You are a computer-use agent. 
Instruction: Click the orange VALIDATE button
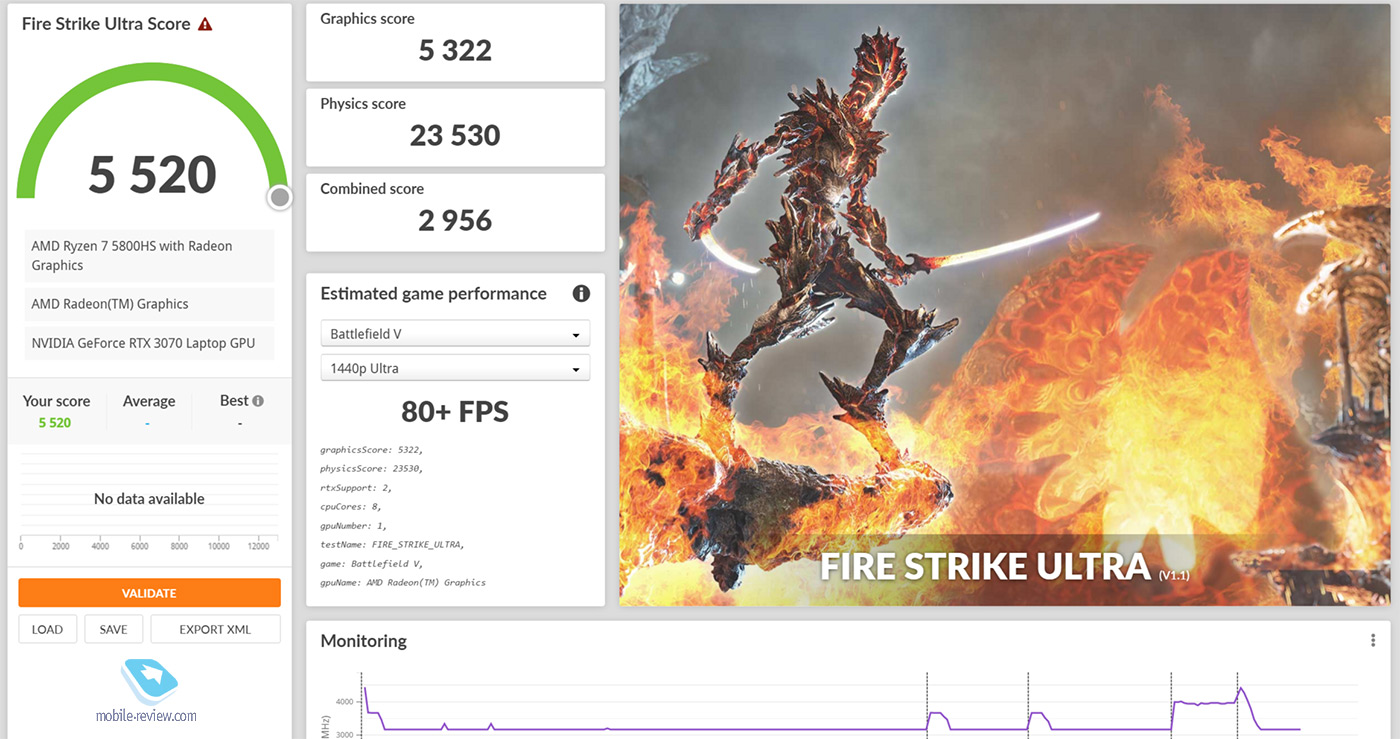click(x=149, y=593)
